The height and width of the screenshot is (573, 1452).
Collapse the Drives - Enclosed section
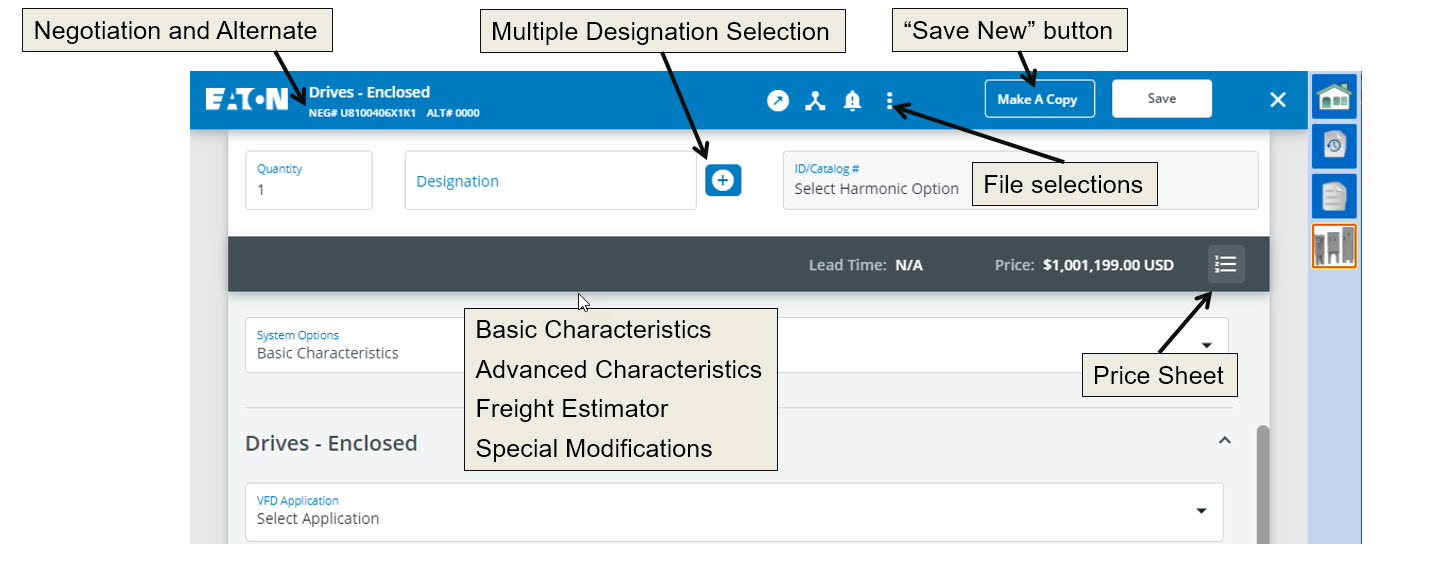[x=1224, y=441]
